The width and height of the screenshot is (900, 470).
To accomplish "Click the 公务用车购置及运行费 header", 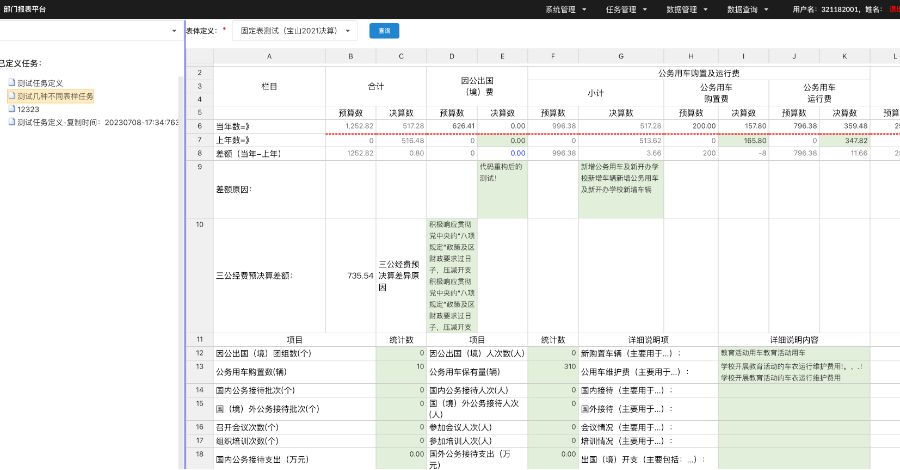I will click(x=699, y=73).
